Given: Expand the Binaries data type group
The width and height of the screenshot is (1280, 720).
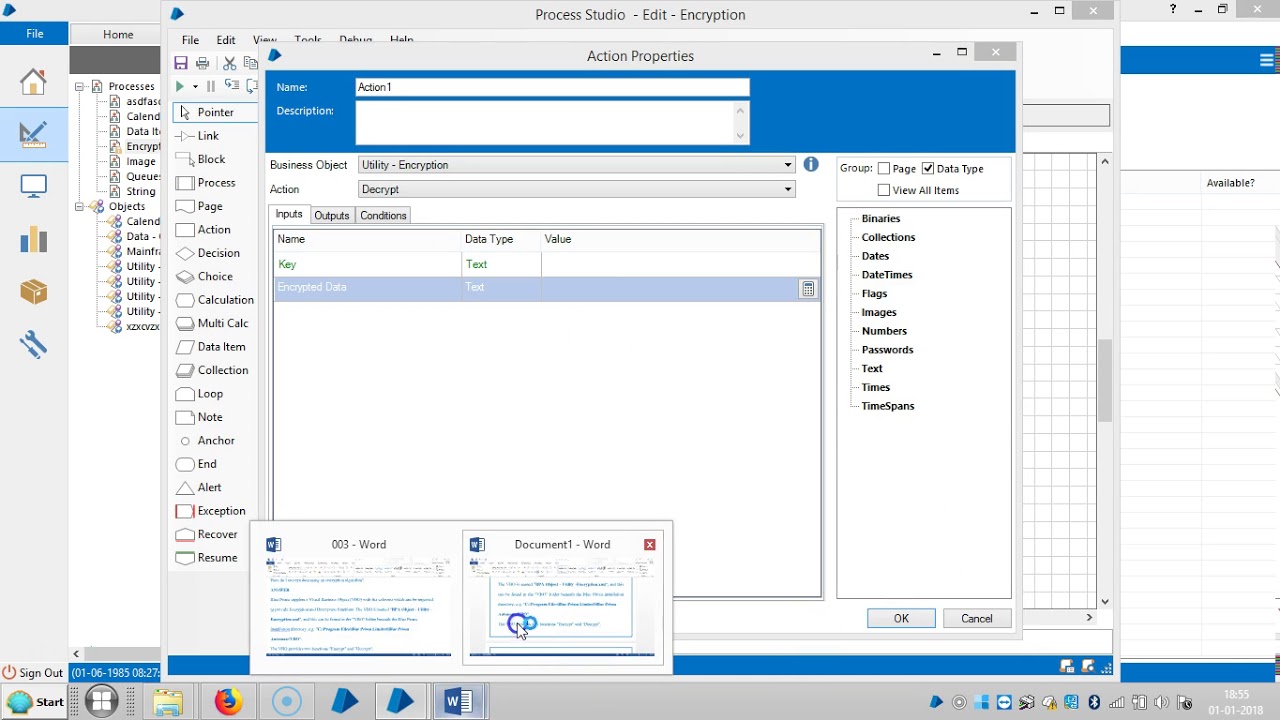Looking at the screenshot, I should pyautogui.click(x=881, y=218).
